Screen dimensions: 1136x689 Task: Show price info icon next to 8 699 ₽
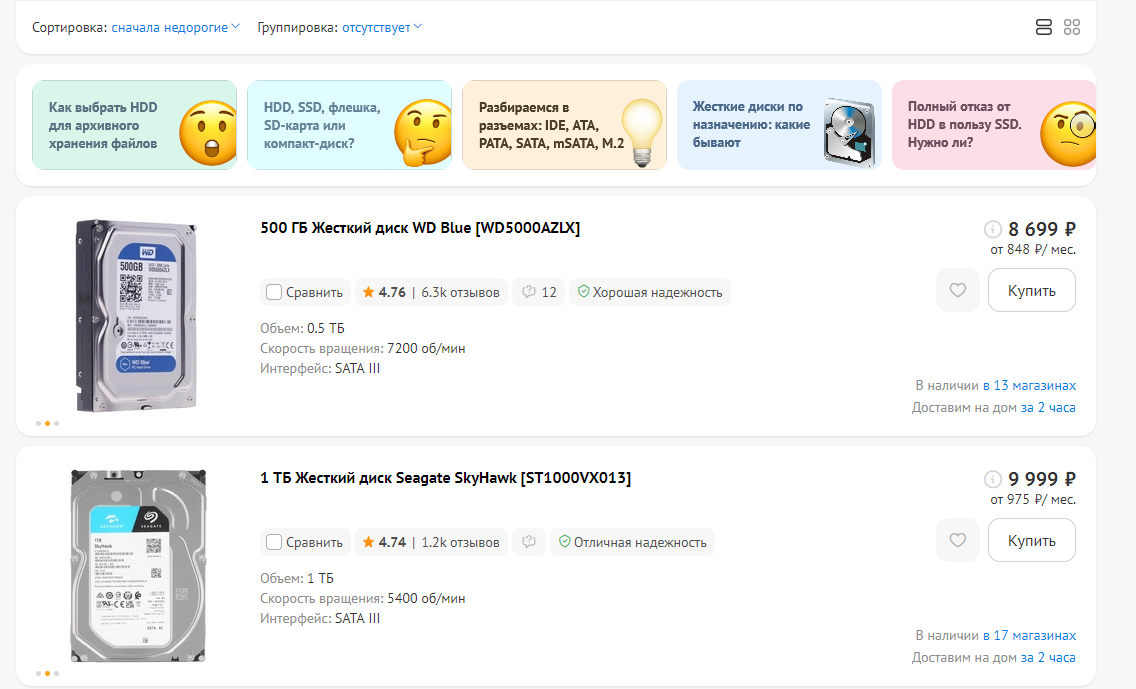coord(993,229)
